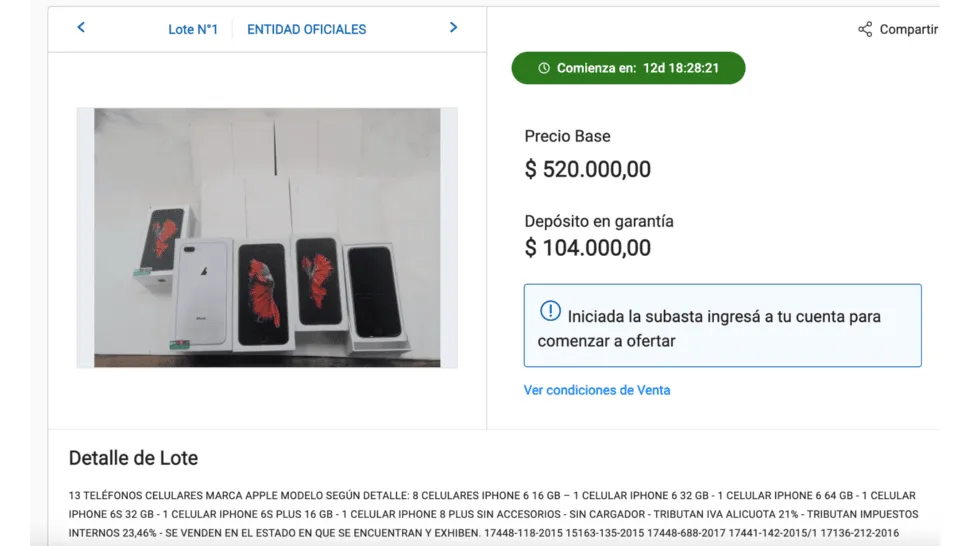
Task: Click the share icon
Action: tap(865, 29)
